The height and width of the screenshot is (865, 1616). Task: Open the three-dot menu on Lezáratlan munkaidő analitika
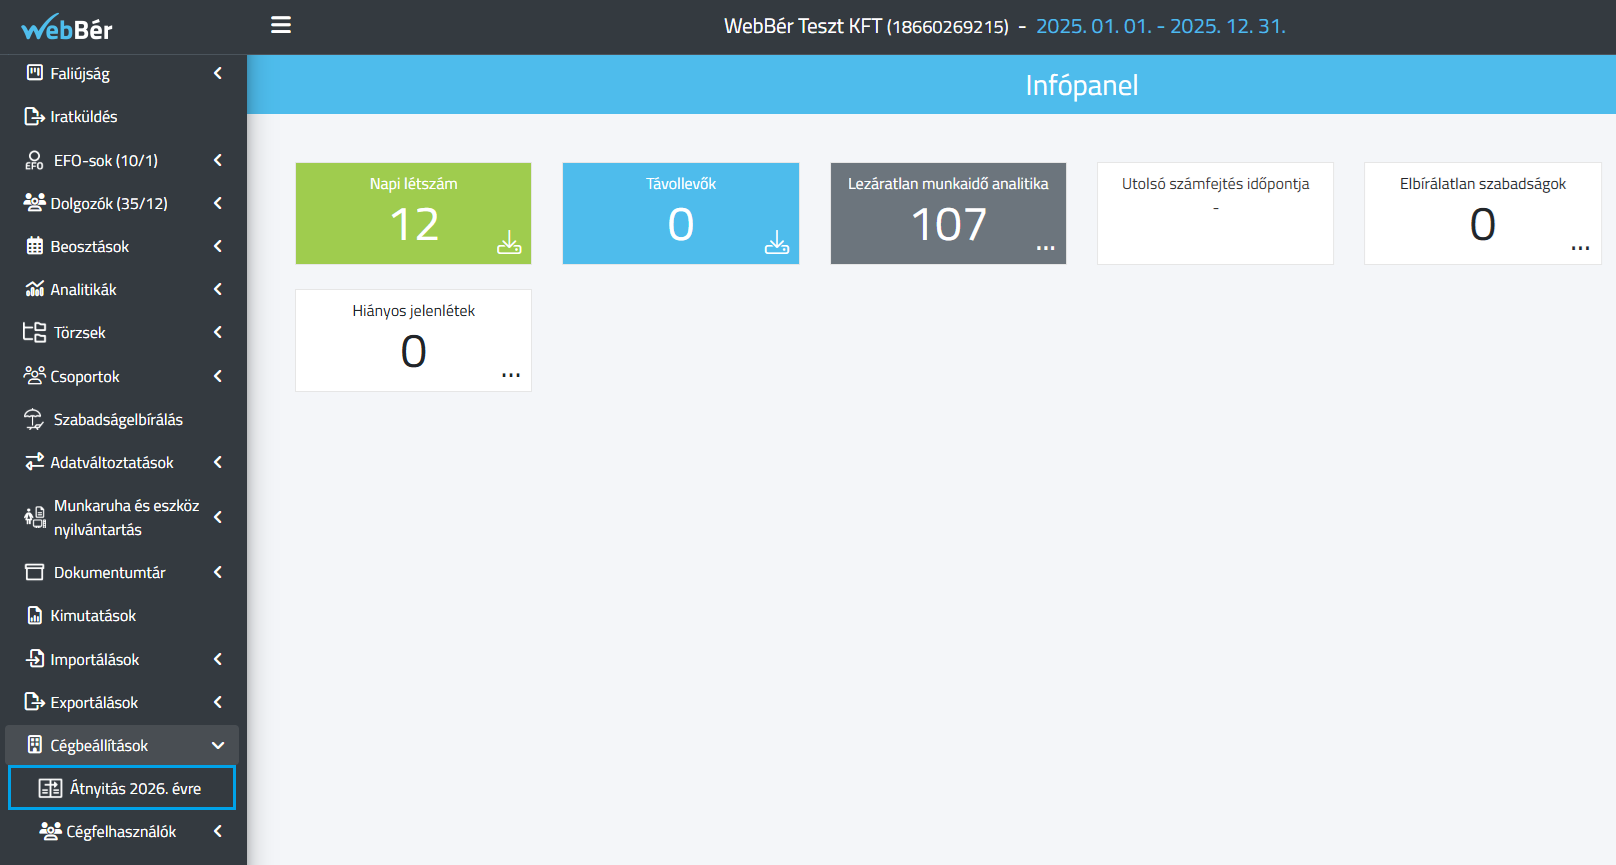(1045, 247)
